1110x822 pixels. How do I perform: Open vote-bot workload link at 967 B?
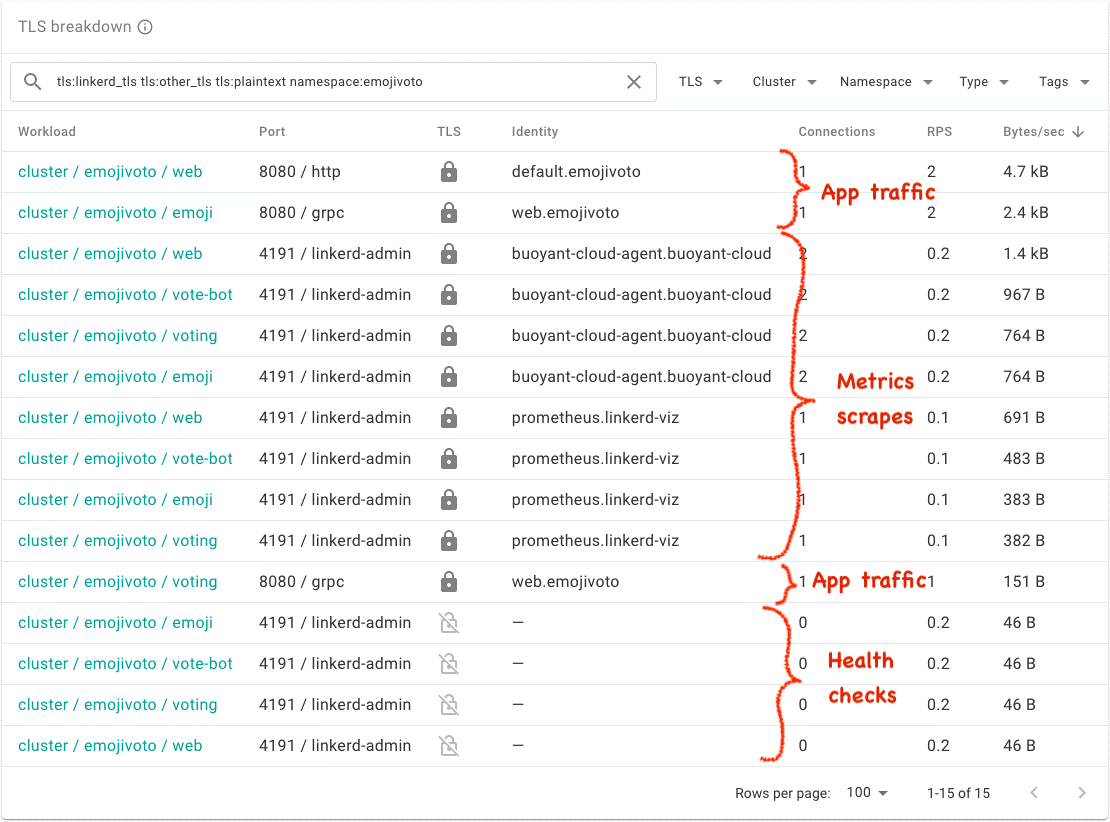click(x=125, y=295)
